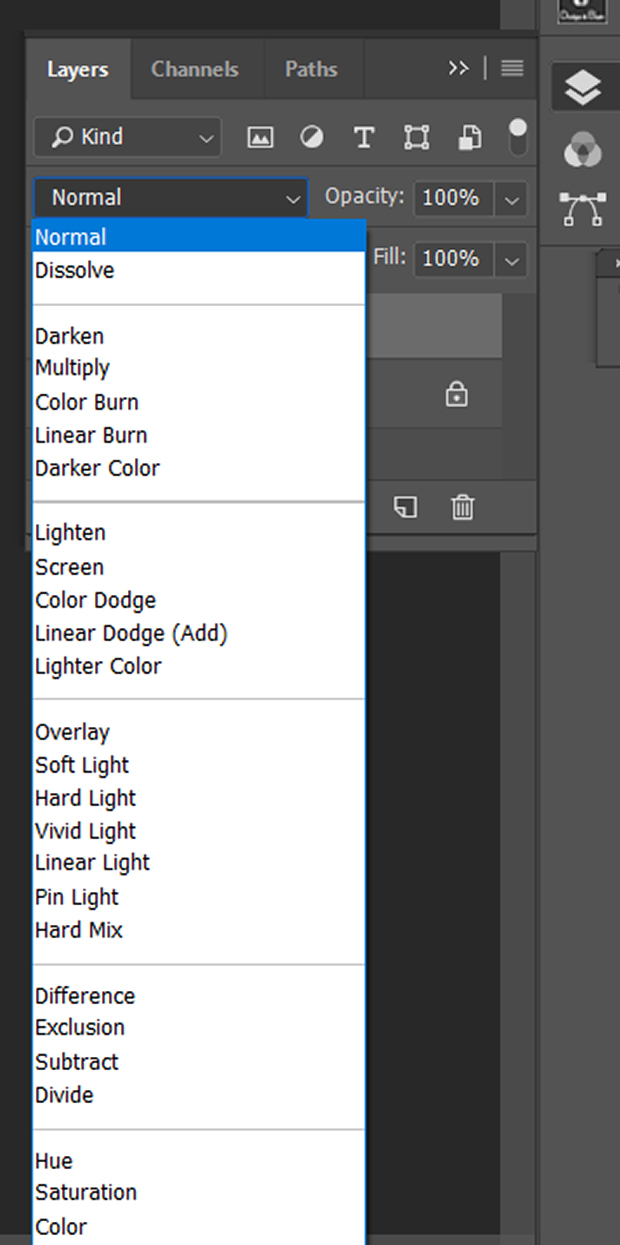Click the Opacity 100% value field
The height and width of the screenshot is (1245, 620).
coord(453,198)
